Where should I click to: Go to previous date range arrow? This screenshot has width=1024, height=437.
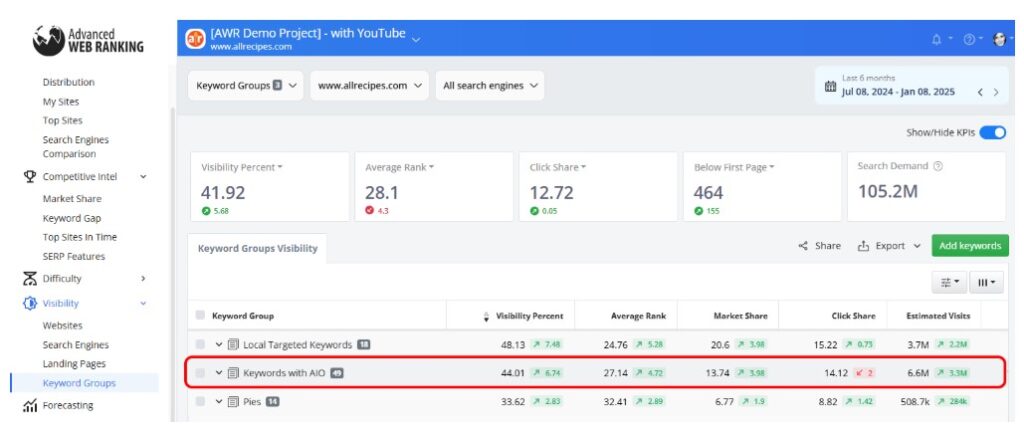coord(980,92)
